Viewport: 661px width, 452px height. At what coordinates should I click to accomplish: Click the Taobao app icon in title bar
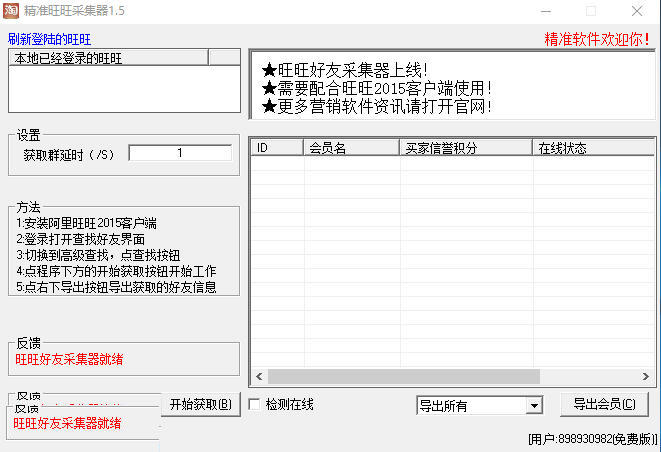(x=11, y=11)
